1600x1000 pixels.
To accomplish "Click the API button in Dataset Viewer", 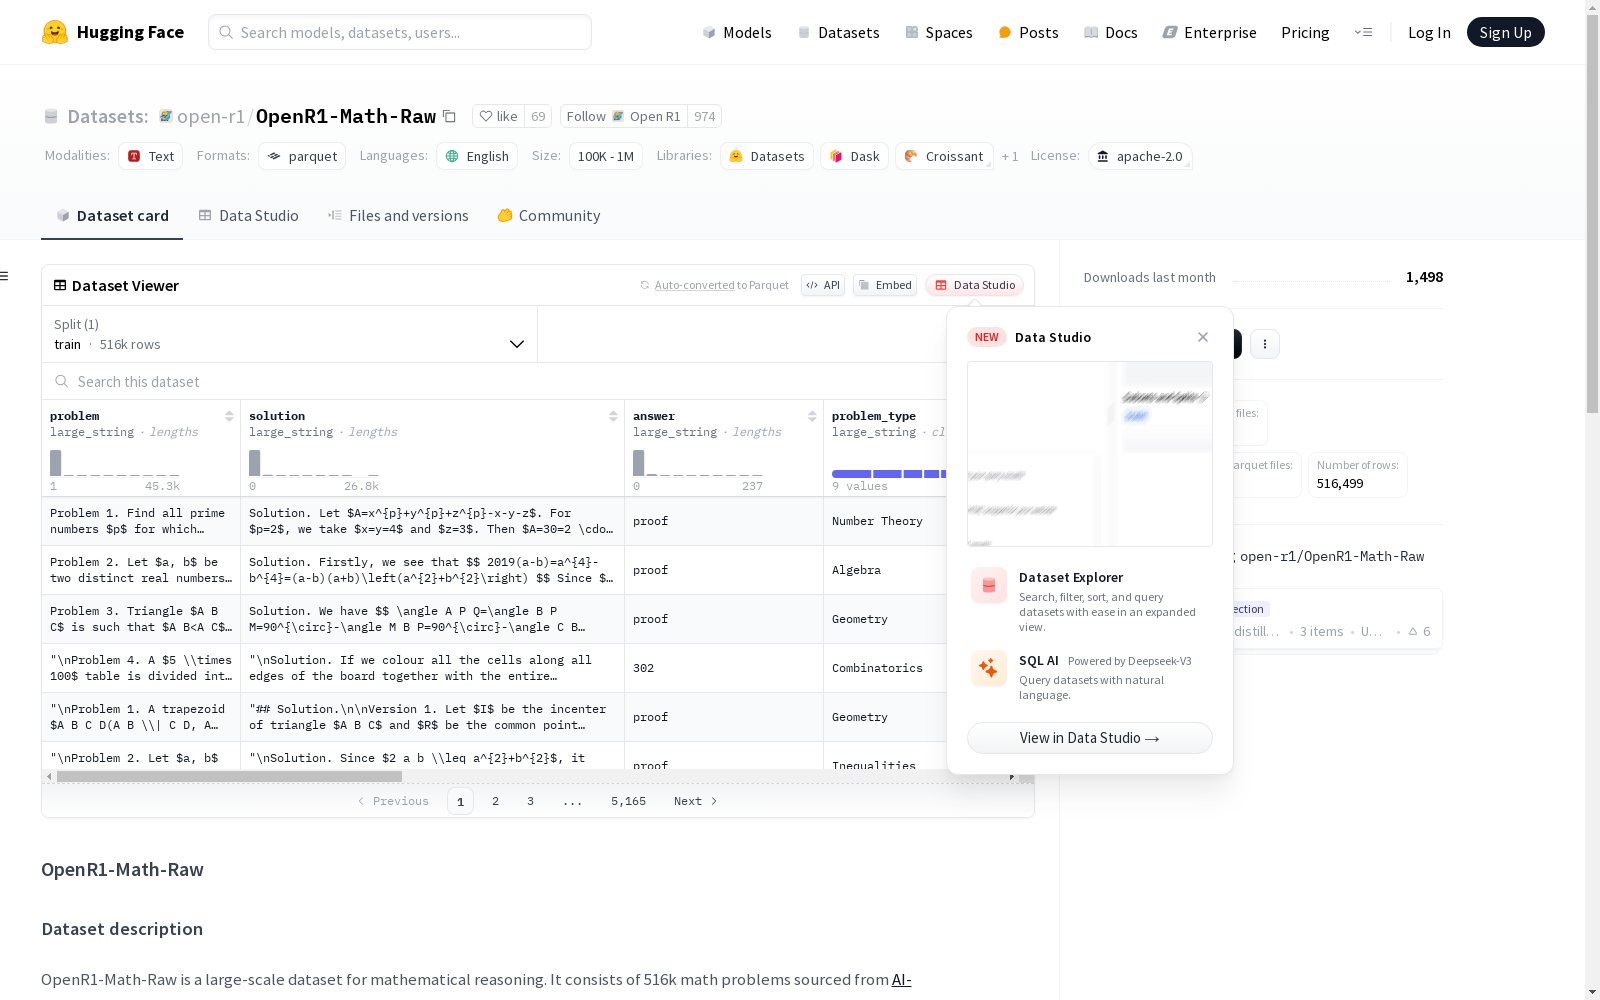I will click(x=823, y=285).
